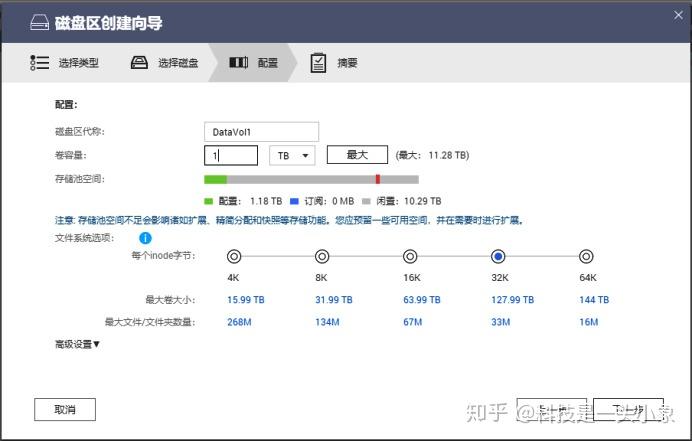Click the (最大: 11.28 TB) text

point(432,155)
